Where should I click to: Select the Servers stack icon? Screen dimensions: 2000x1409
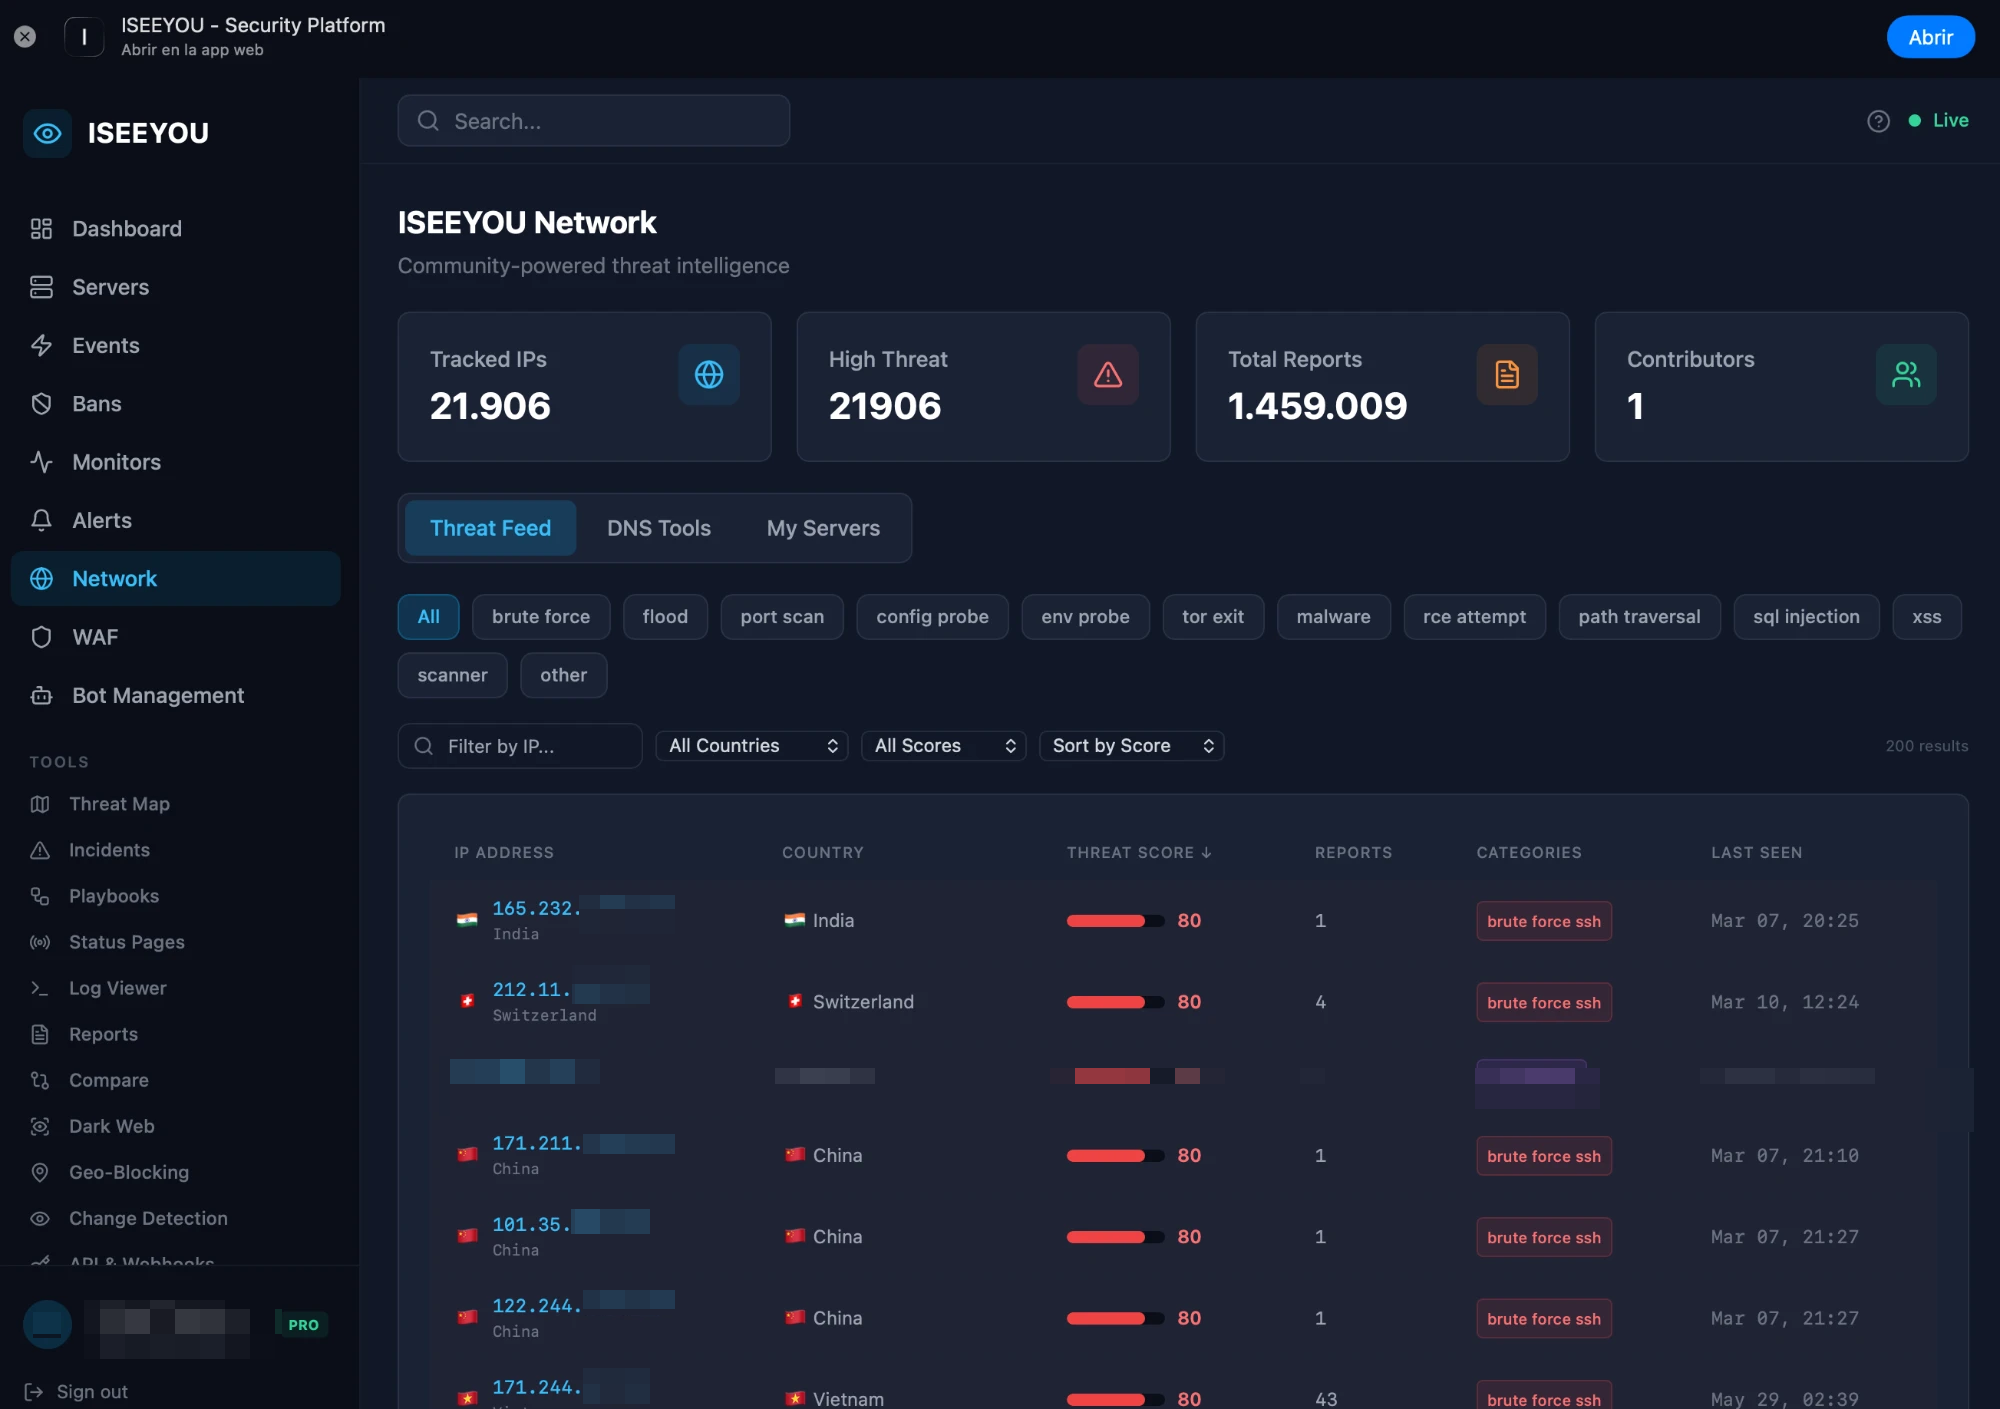(x=41, y=287)
